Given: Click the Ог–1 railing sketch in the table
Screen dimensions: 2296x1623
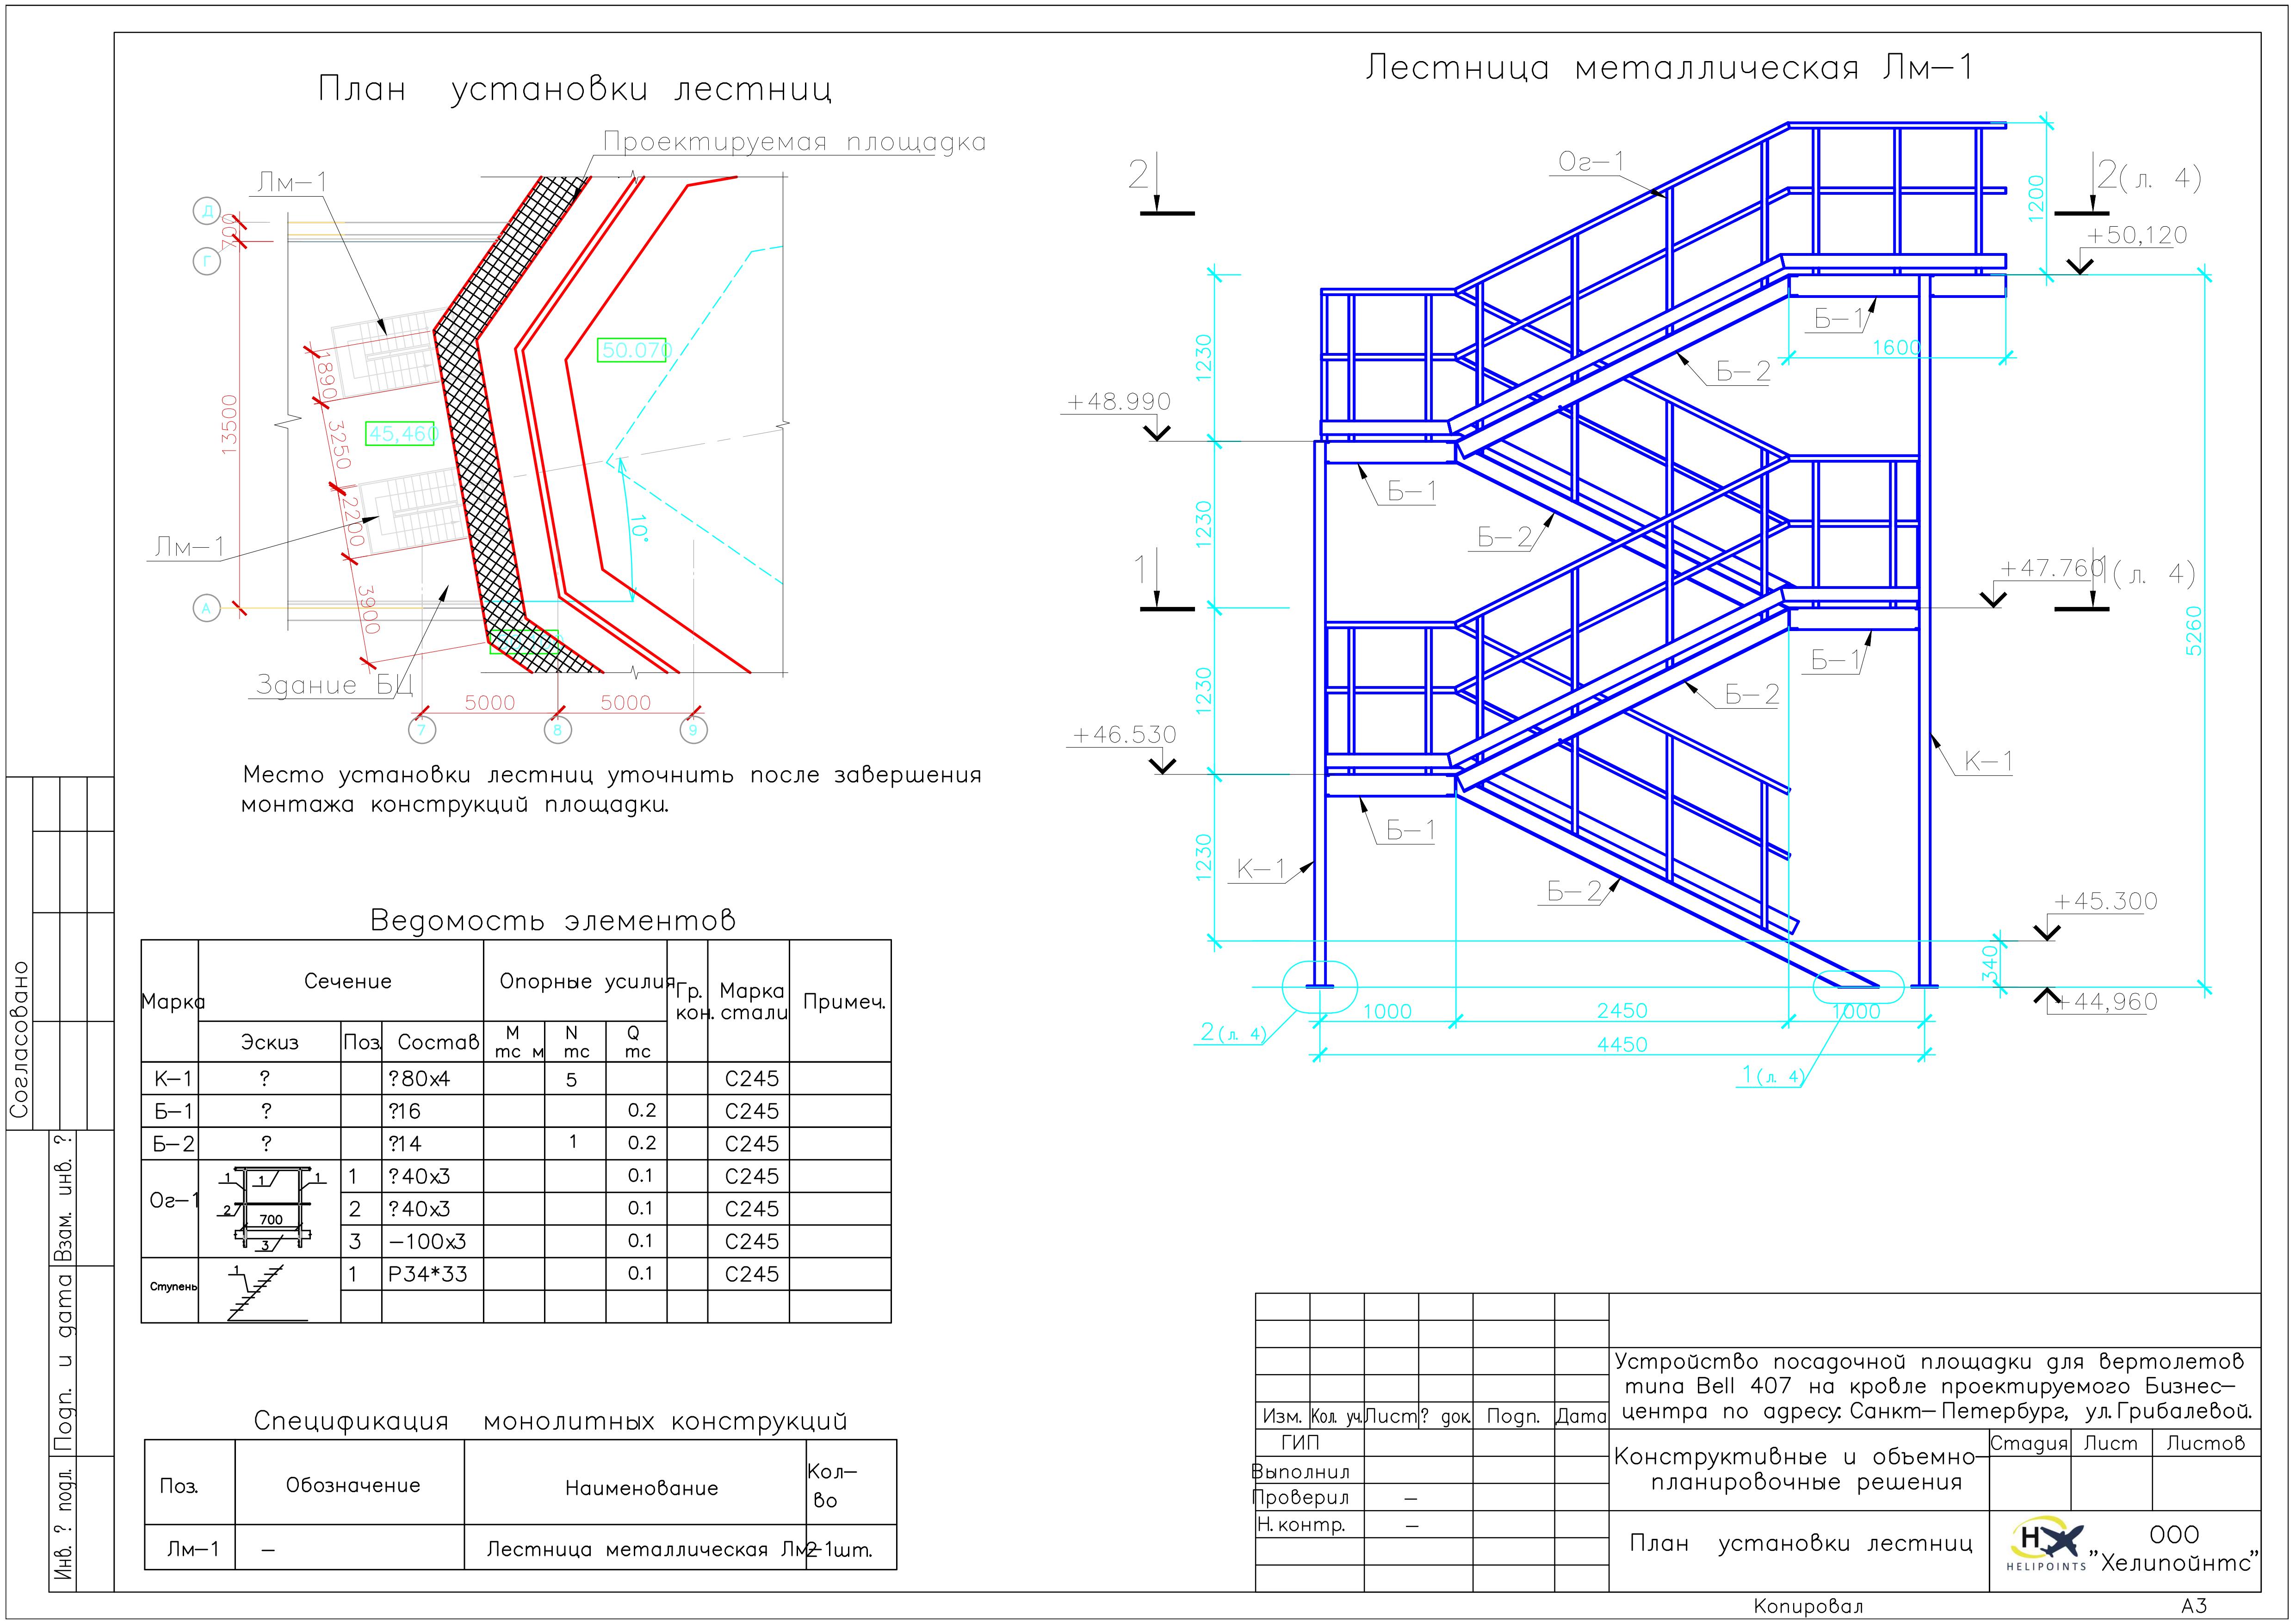Looking at the screenshot, I should click(x=271, y=1208).
